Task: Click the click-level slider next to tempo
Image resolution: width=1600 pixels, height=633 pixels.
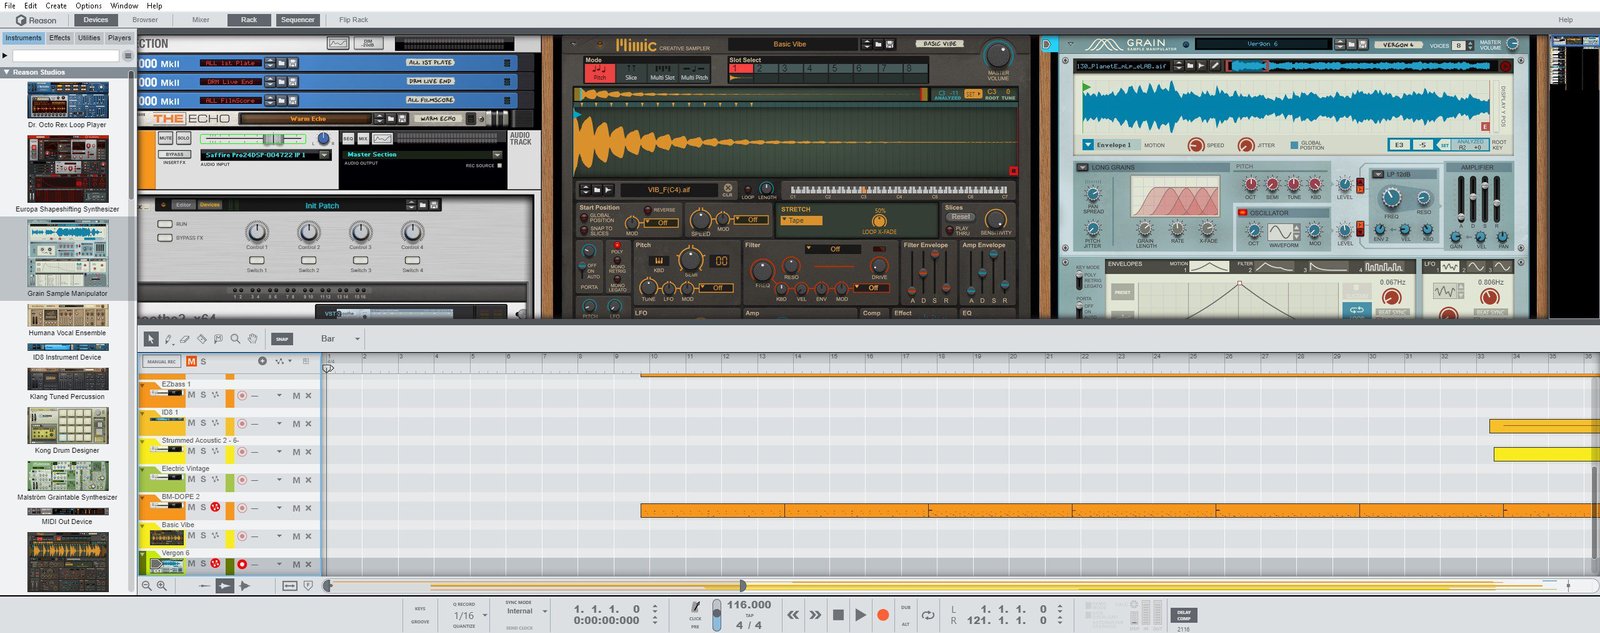Action: click(716, 613)
